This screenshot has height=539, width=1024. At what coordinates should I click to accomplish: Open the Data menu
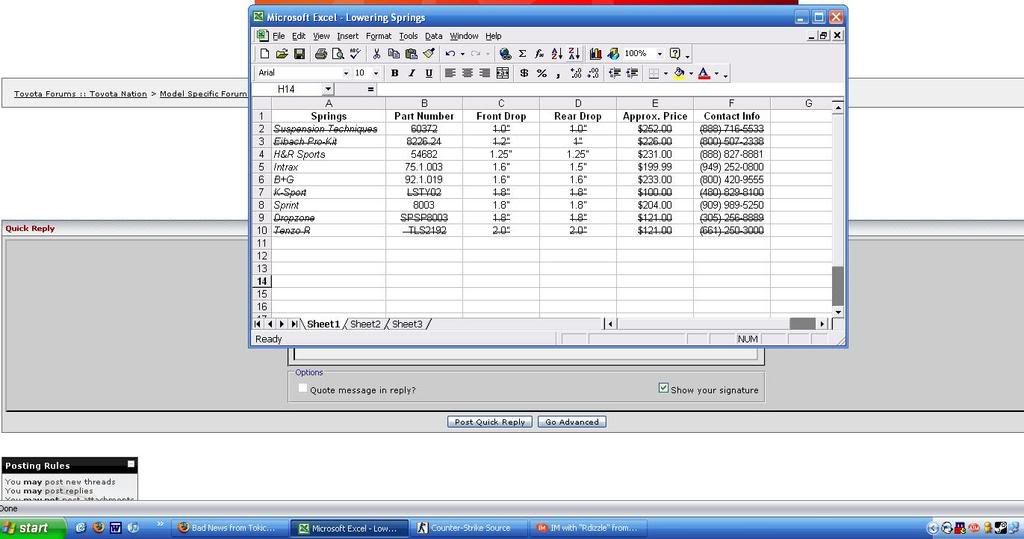[x=434, y=36]
